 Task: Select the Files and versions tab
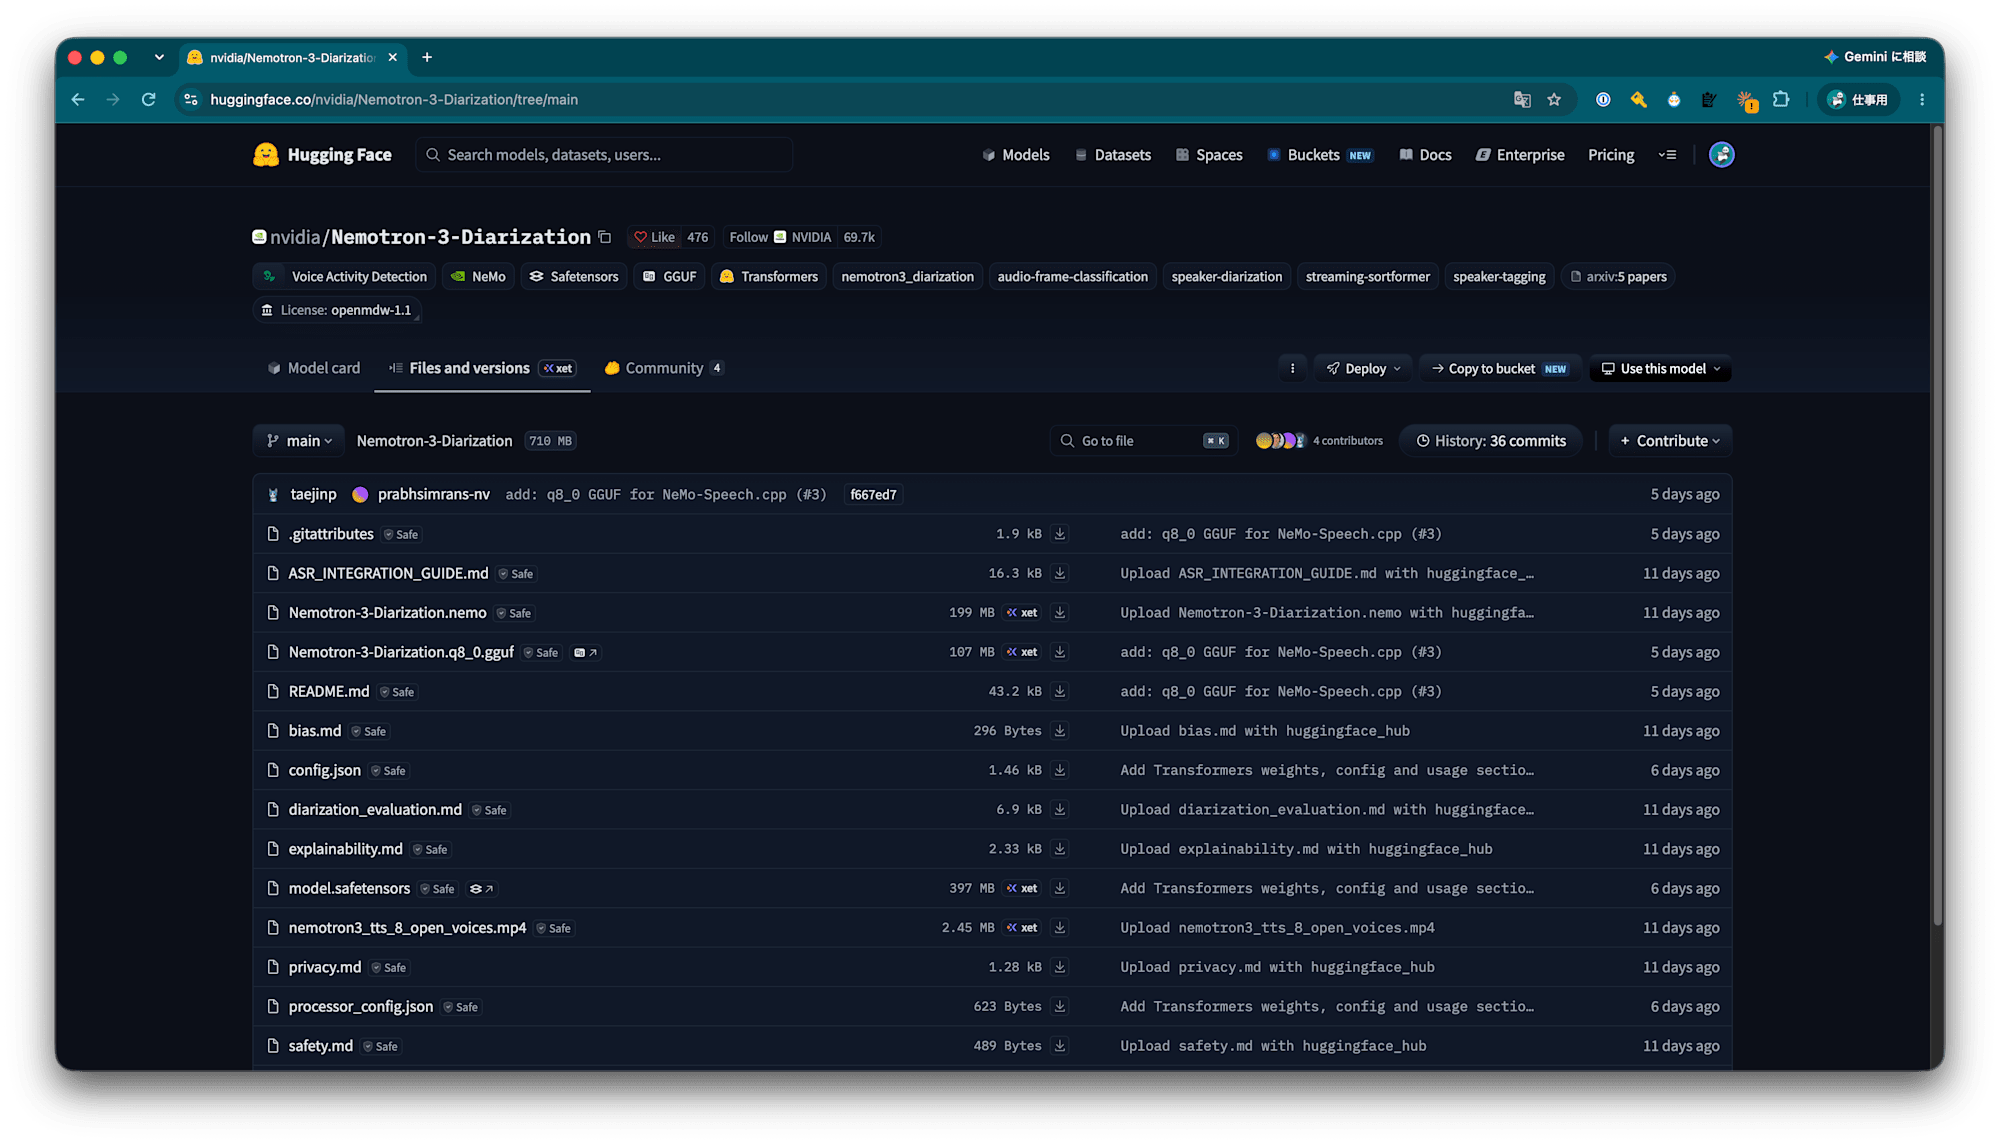pyautogui.click(x=482, y=369)
